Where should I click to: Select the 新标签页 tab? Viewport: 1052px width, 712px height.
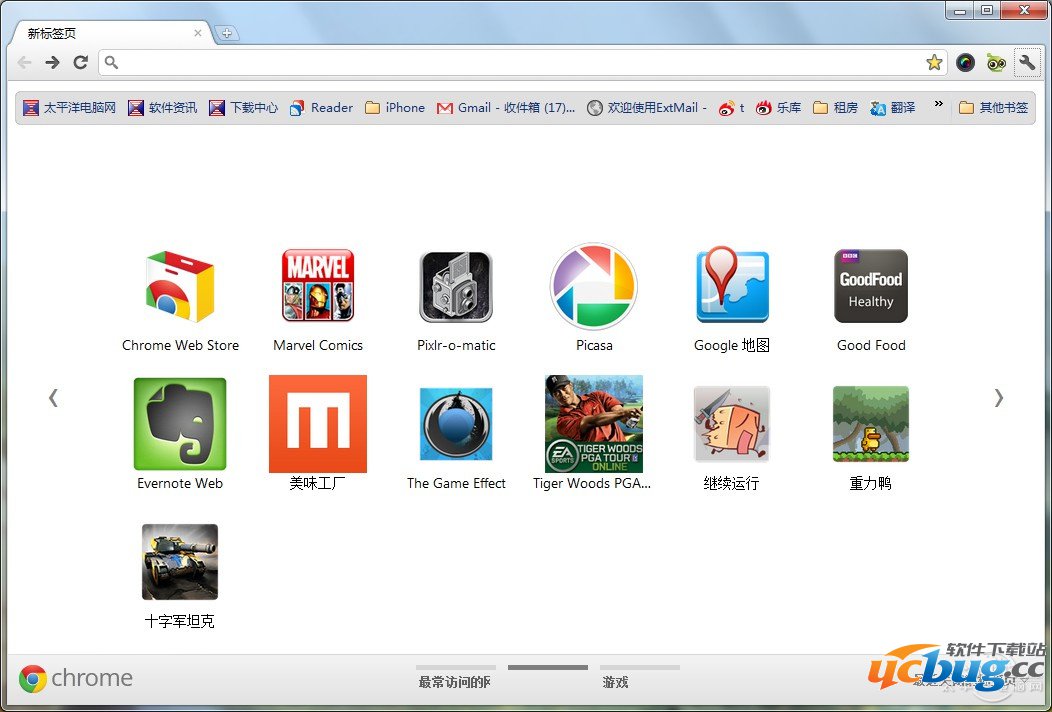point(113,33)
